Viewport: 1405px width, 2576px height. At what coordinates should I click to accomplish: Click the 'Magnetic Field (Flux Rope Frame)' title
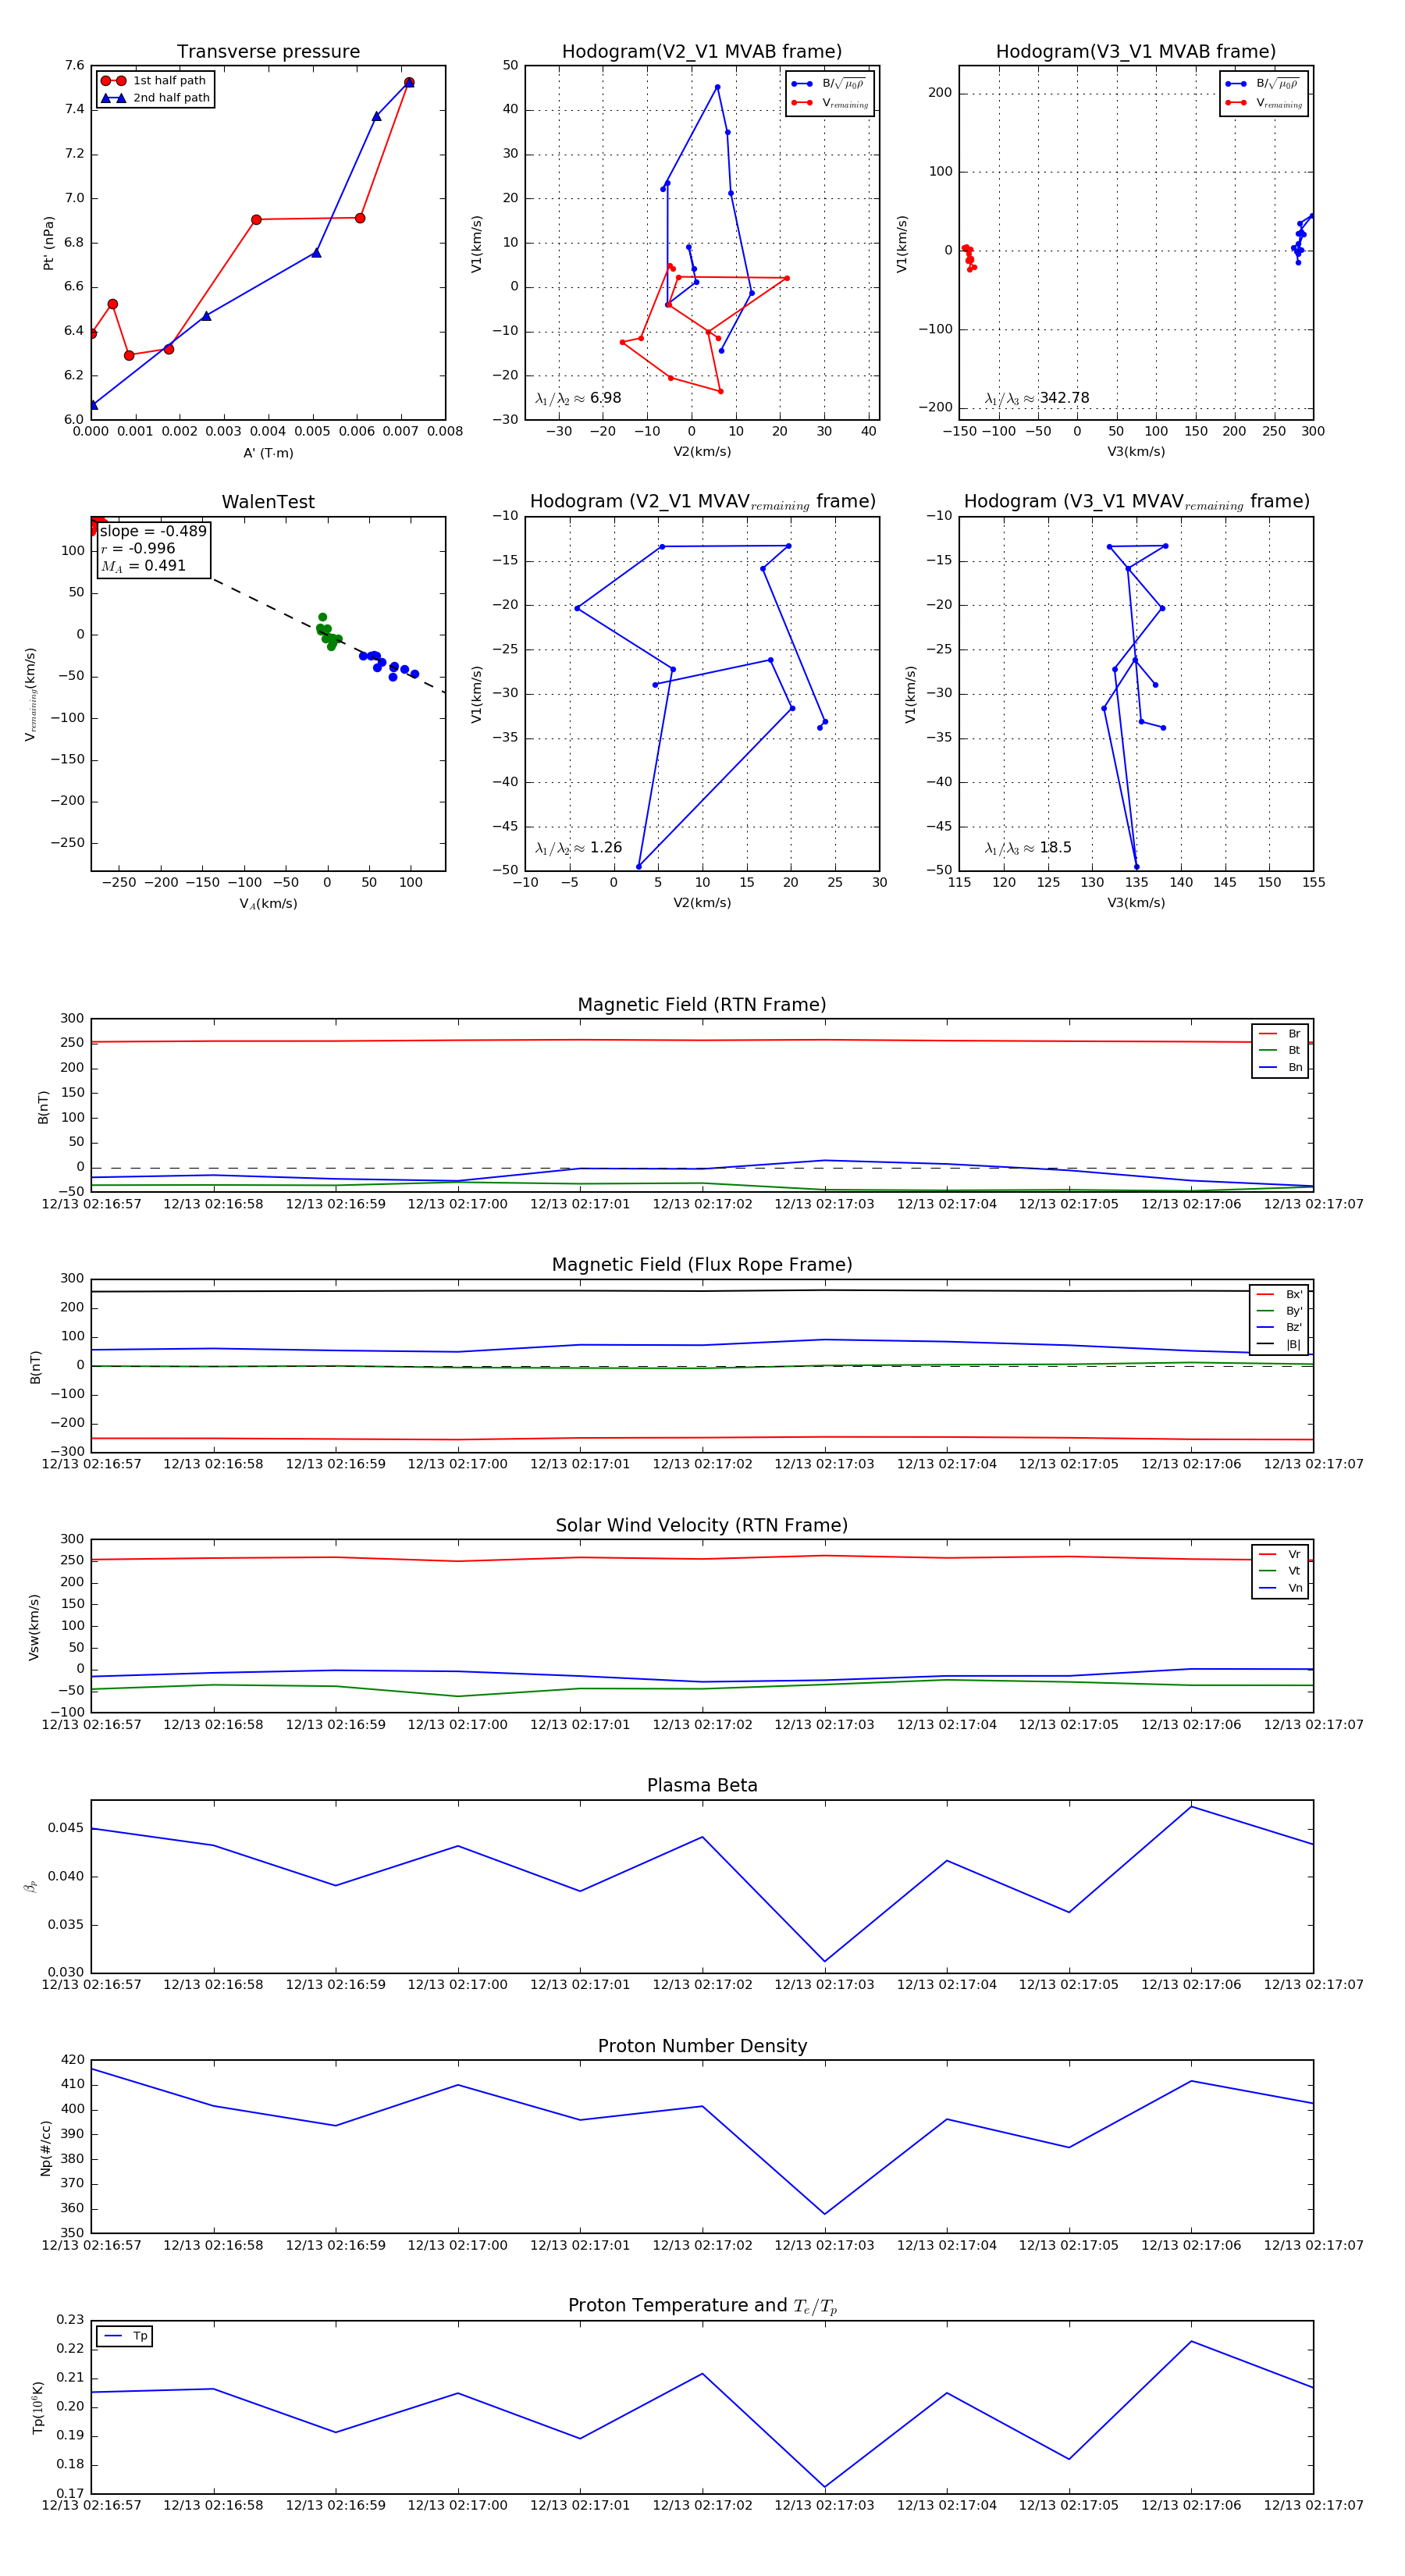702,1265
